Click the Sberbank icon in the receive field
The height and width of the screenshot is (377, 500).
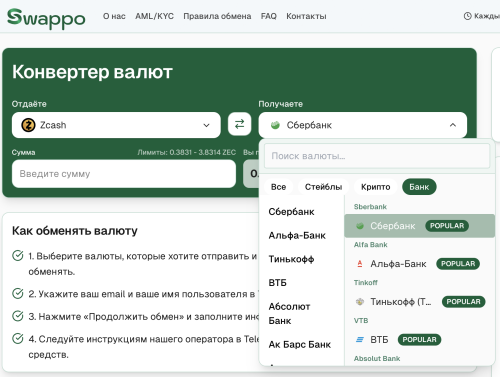275,125
